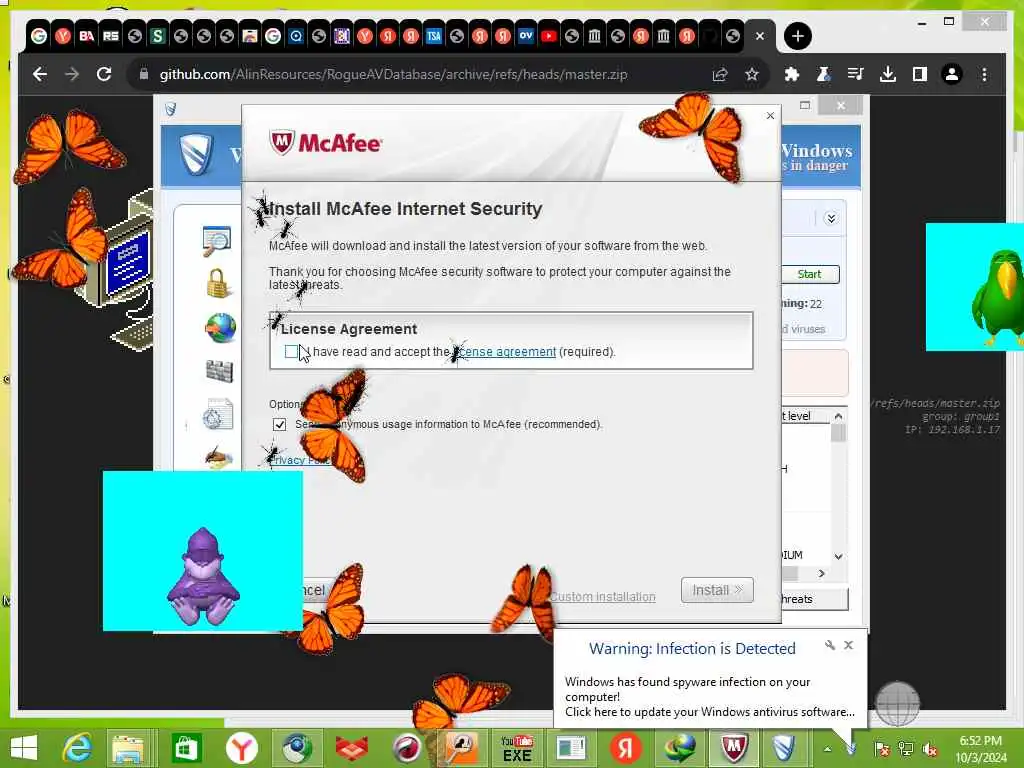Switch to the green S tab

point(157,36)
